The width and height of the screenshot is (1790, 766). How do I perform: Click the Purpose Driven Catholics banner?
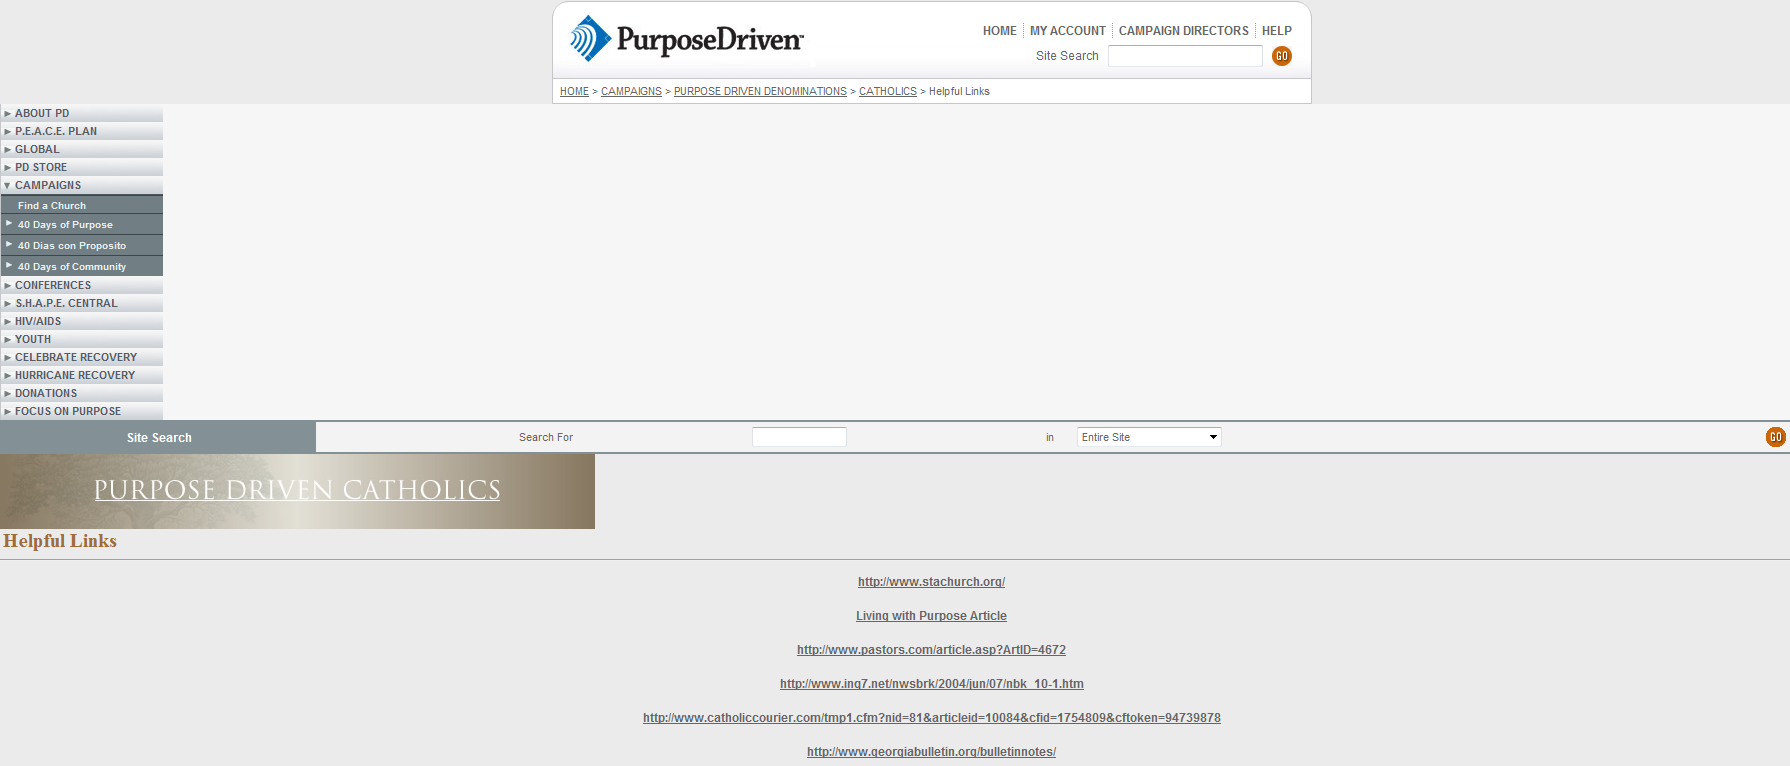click(x=297, y=491)
